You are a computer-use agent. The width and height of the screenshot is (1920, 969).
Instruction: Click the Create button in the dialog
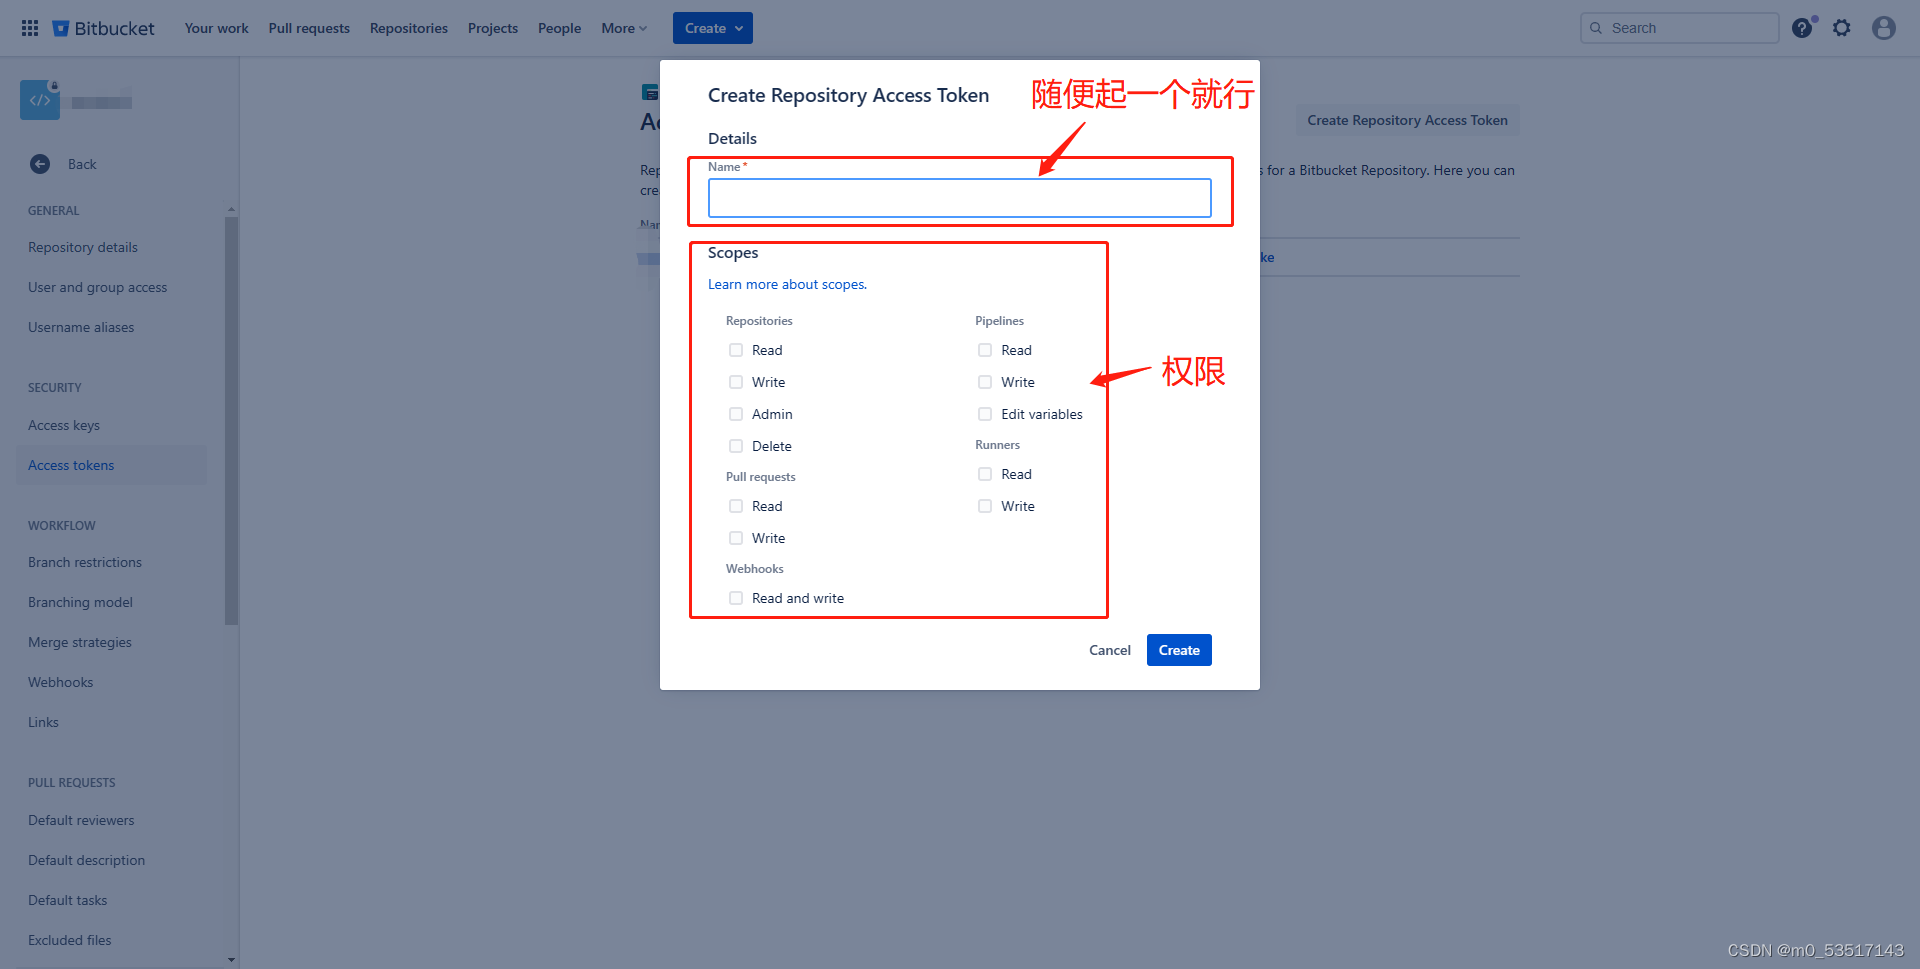pyautogui.click(x=1178, y=649)
